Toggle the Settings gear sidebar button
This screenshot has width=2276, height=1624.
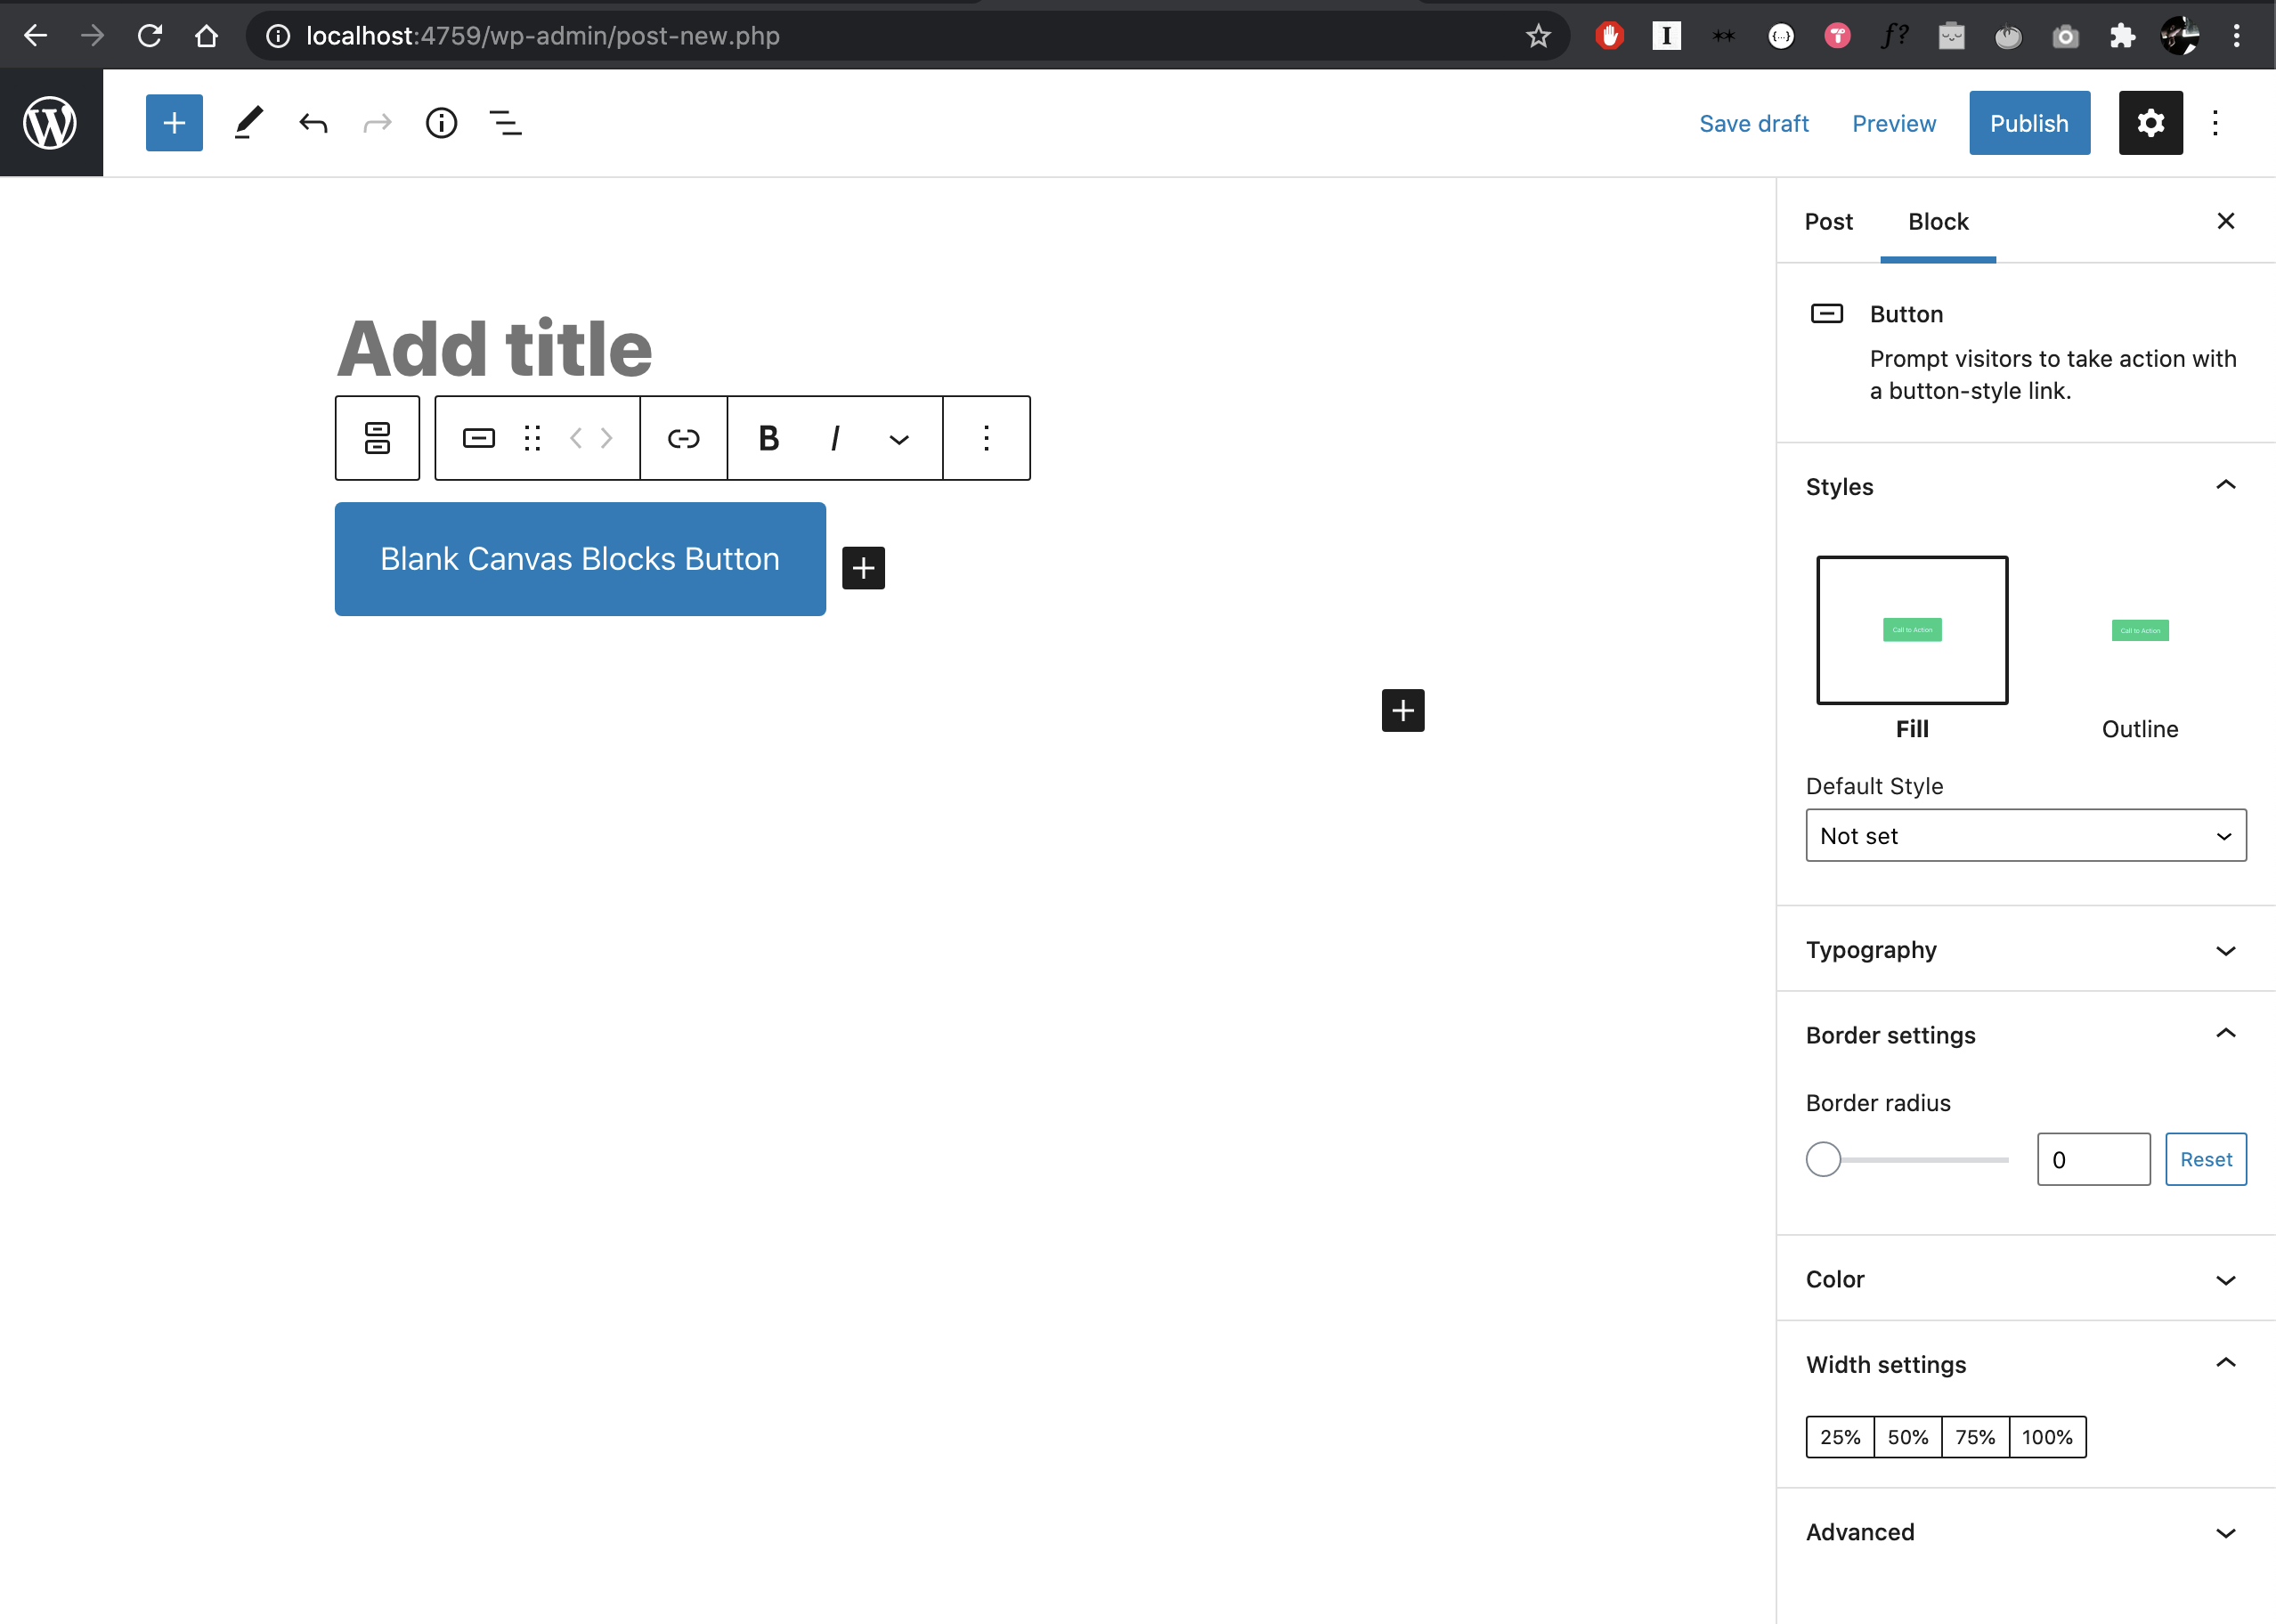coord(2150,123)
